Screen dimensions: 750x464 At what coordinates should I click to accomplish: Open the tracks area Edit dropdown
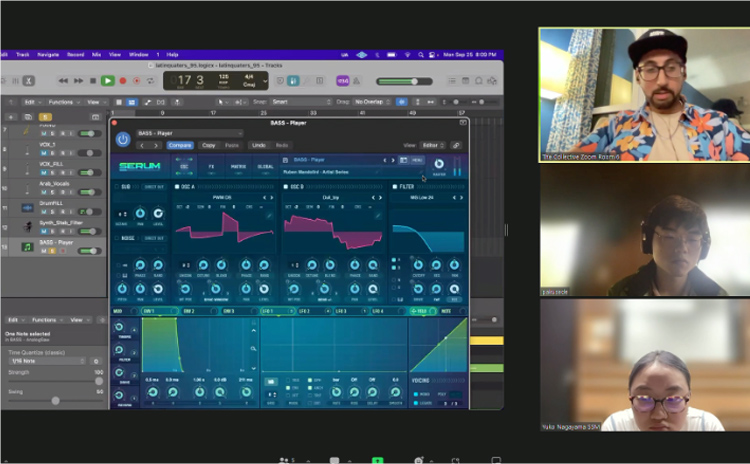click(x=33, y=102)
